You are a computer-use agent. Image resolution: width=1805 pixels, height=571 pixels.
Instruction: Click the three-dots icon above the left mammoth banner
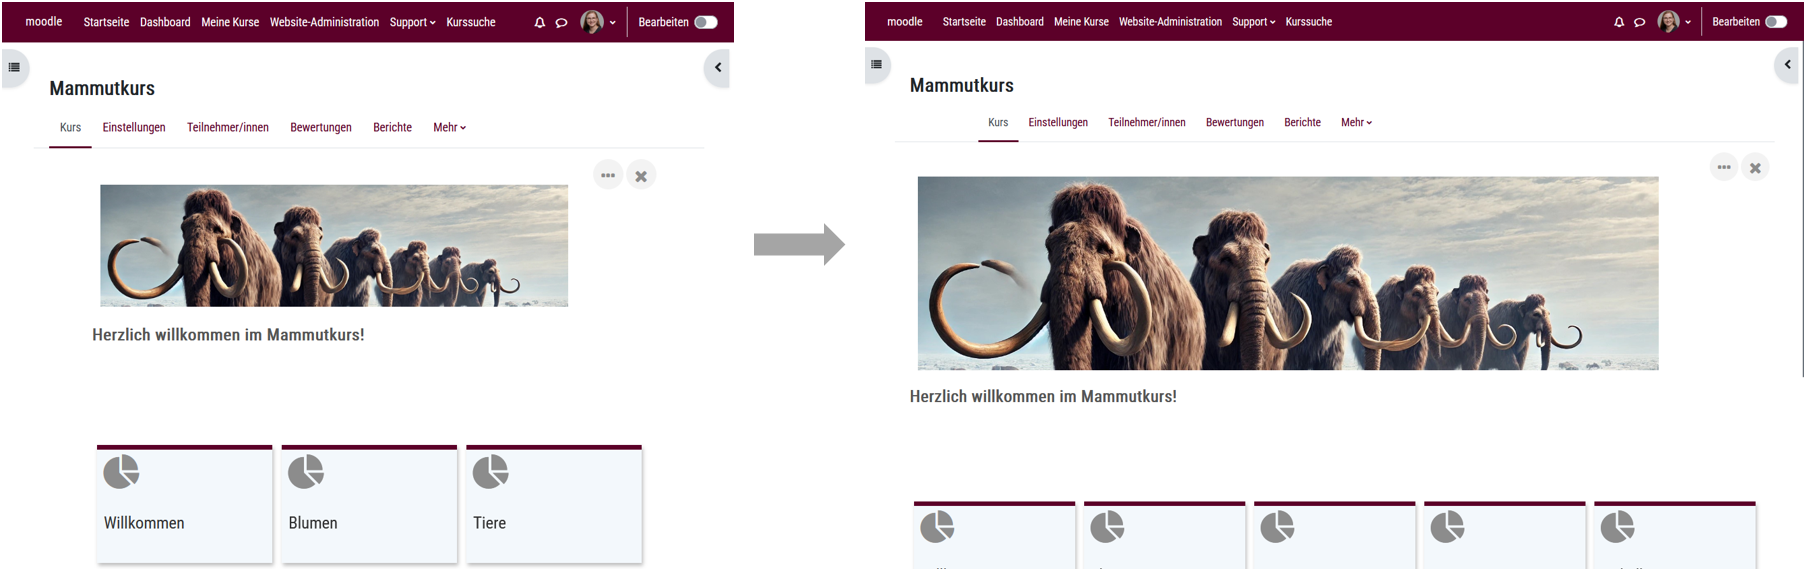pyautogui.click(x=608, y=175)
